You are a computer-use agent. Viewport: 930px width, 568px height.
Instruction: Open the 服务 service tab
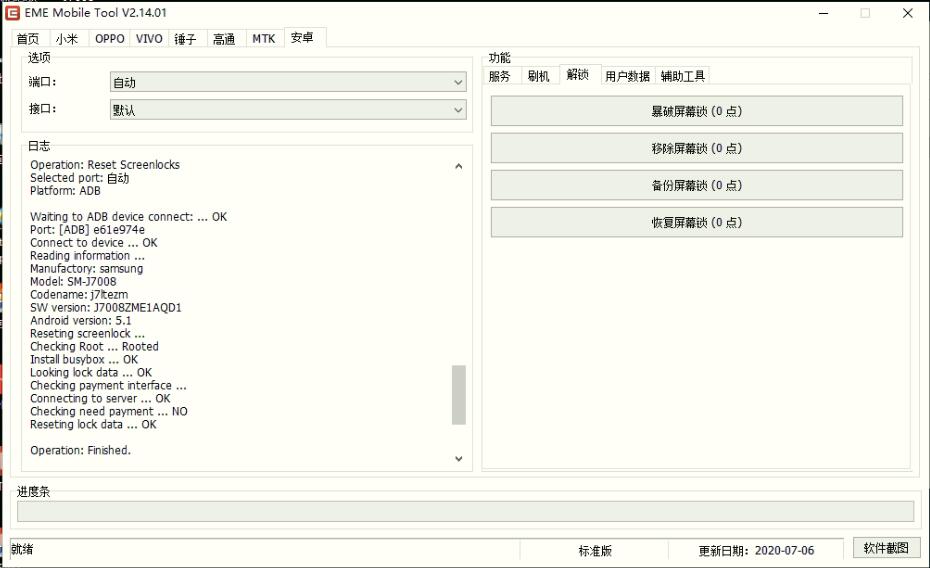[x=500, y=76]
